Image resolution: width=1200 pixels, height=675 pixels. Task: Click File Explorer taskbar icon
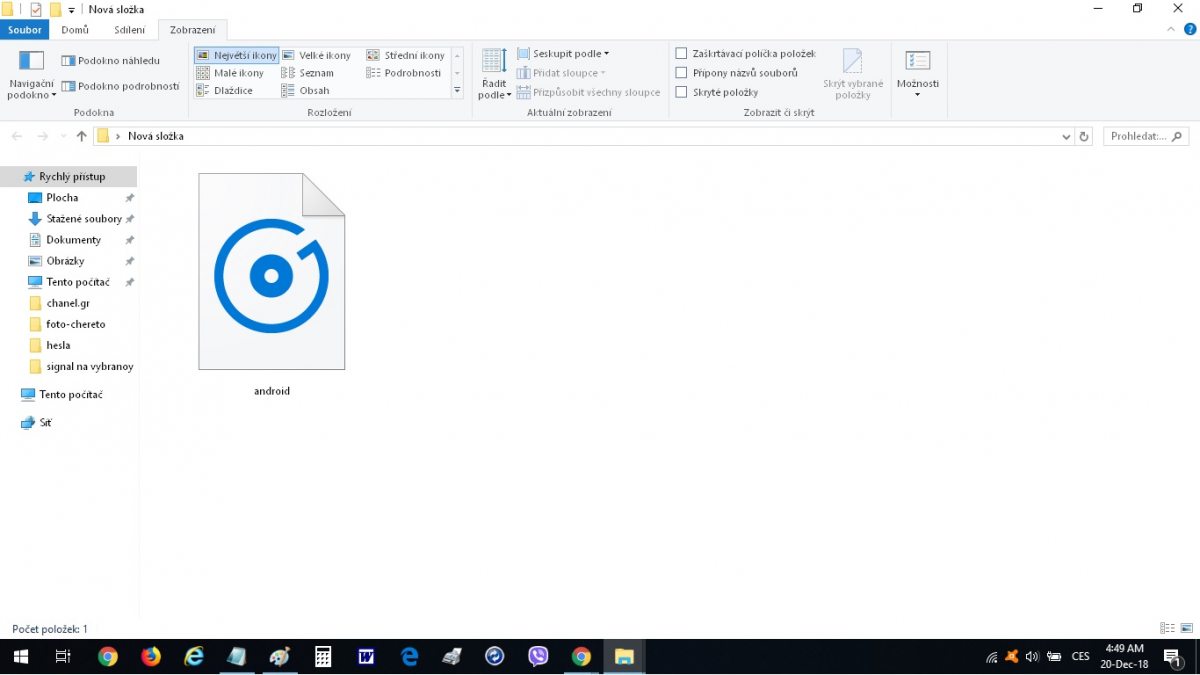624,657
